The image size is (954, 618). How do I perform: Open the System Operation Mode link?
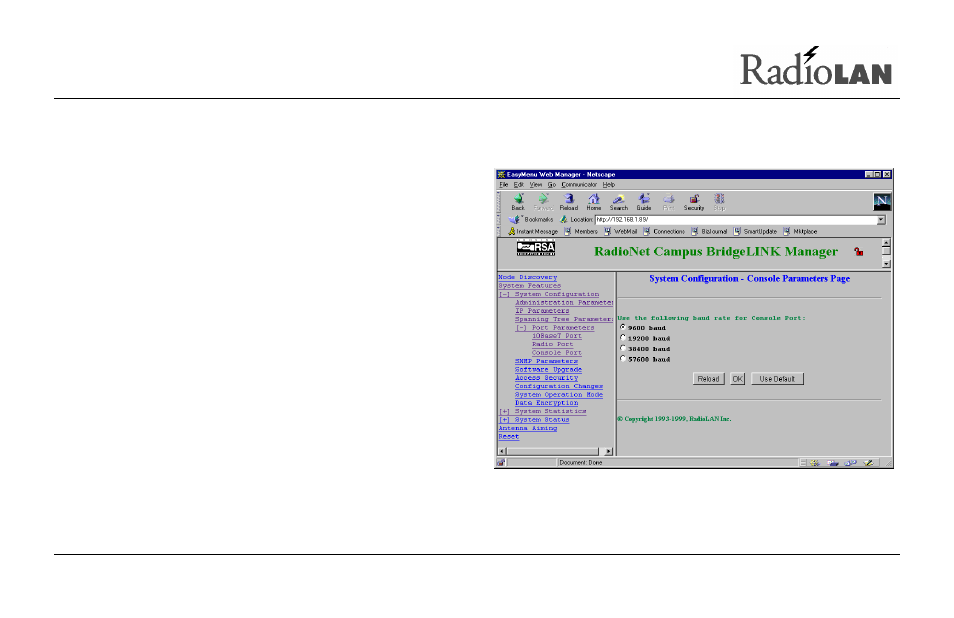click(x=559, y=395)
